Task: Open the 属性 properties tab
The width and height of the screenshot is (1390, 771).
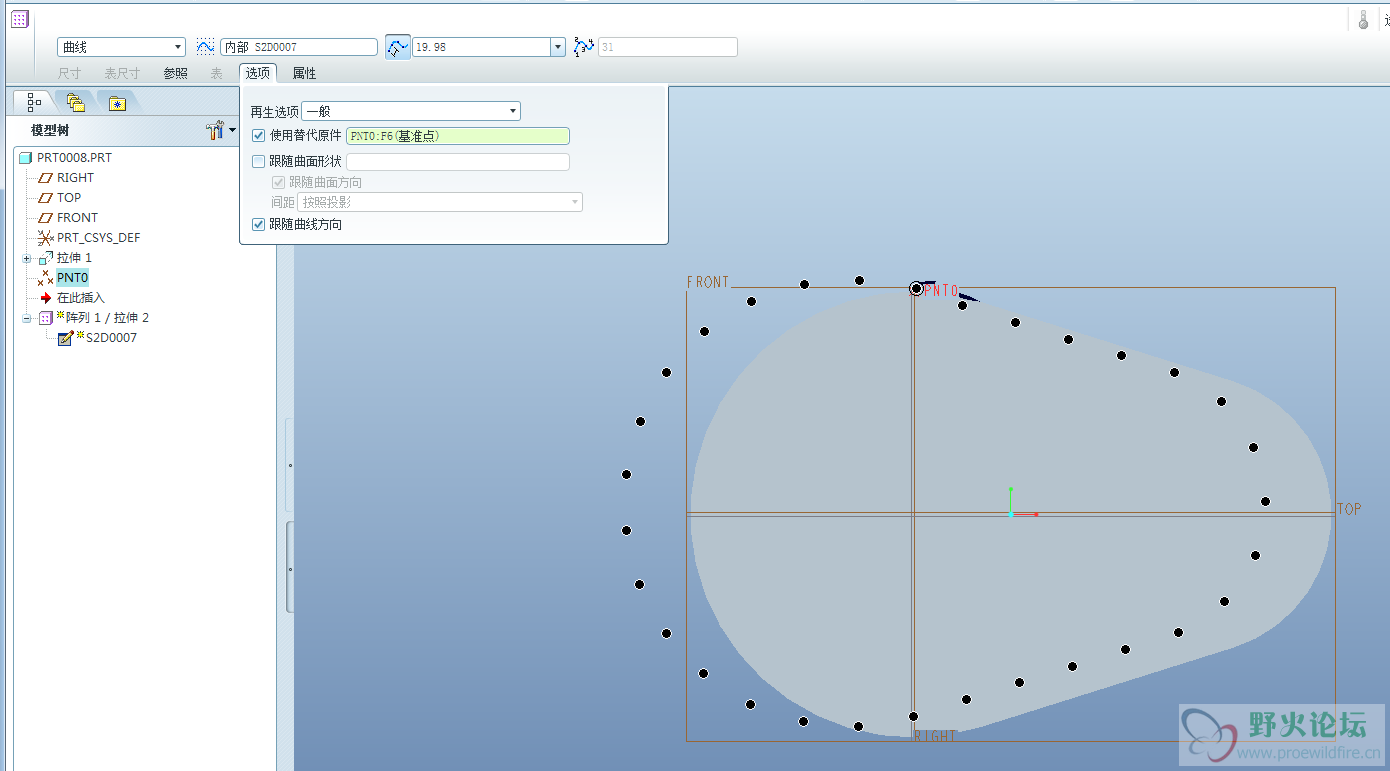Action: (304, 73)
